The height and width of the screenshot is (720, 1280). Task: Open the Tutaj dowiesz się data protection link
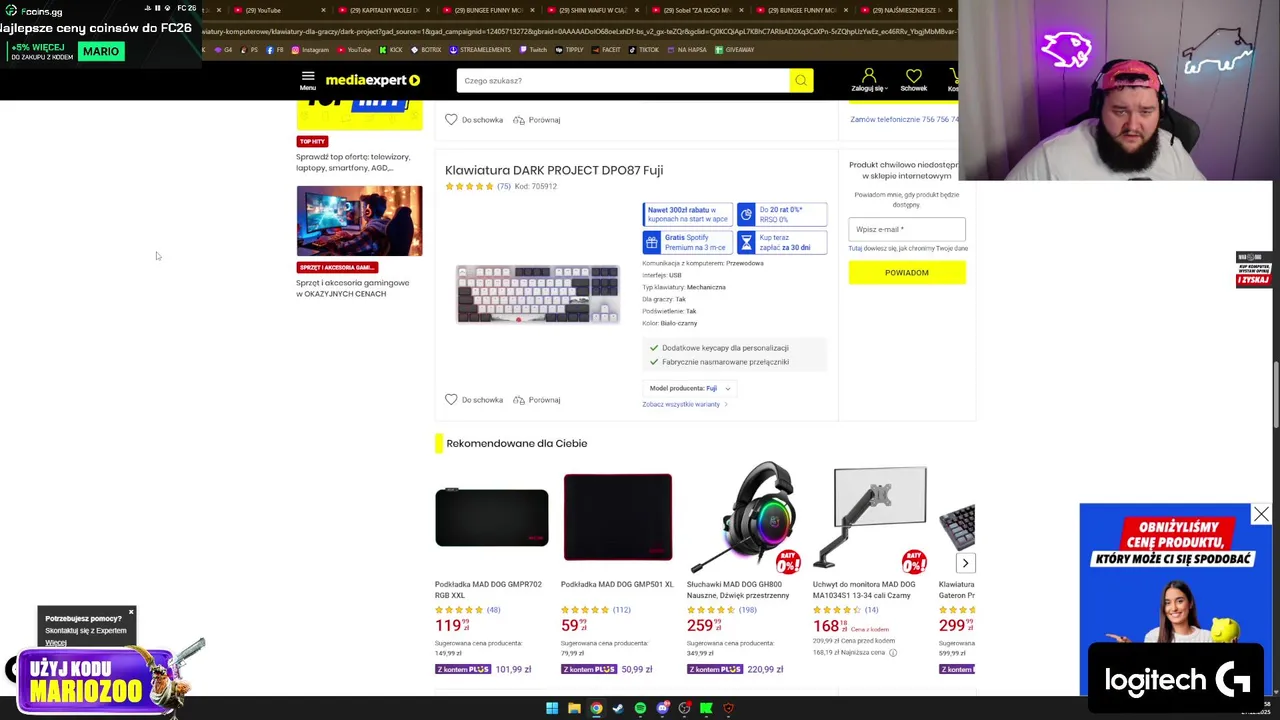908,248
